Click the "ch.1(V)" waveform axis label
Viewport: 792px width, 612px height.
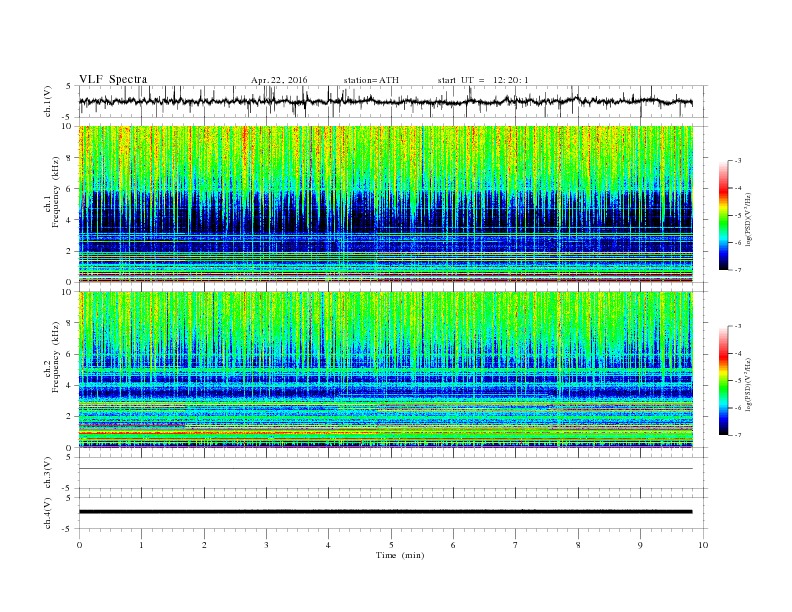coord(48,101)
